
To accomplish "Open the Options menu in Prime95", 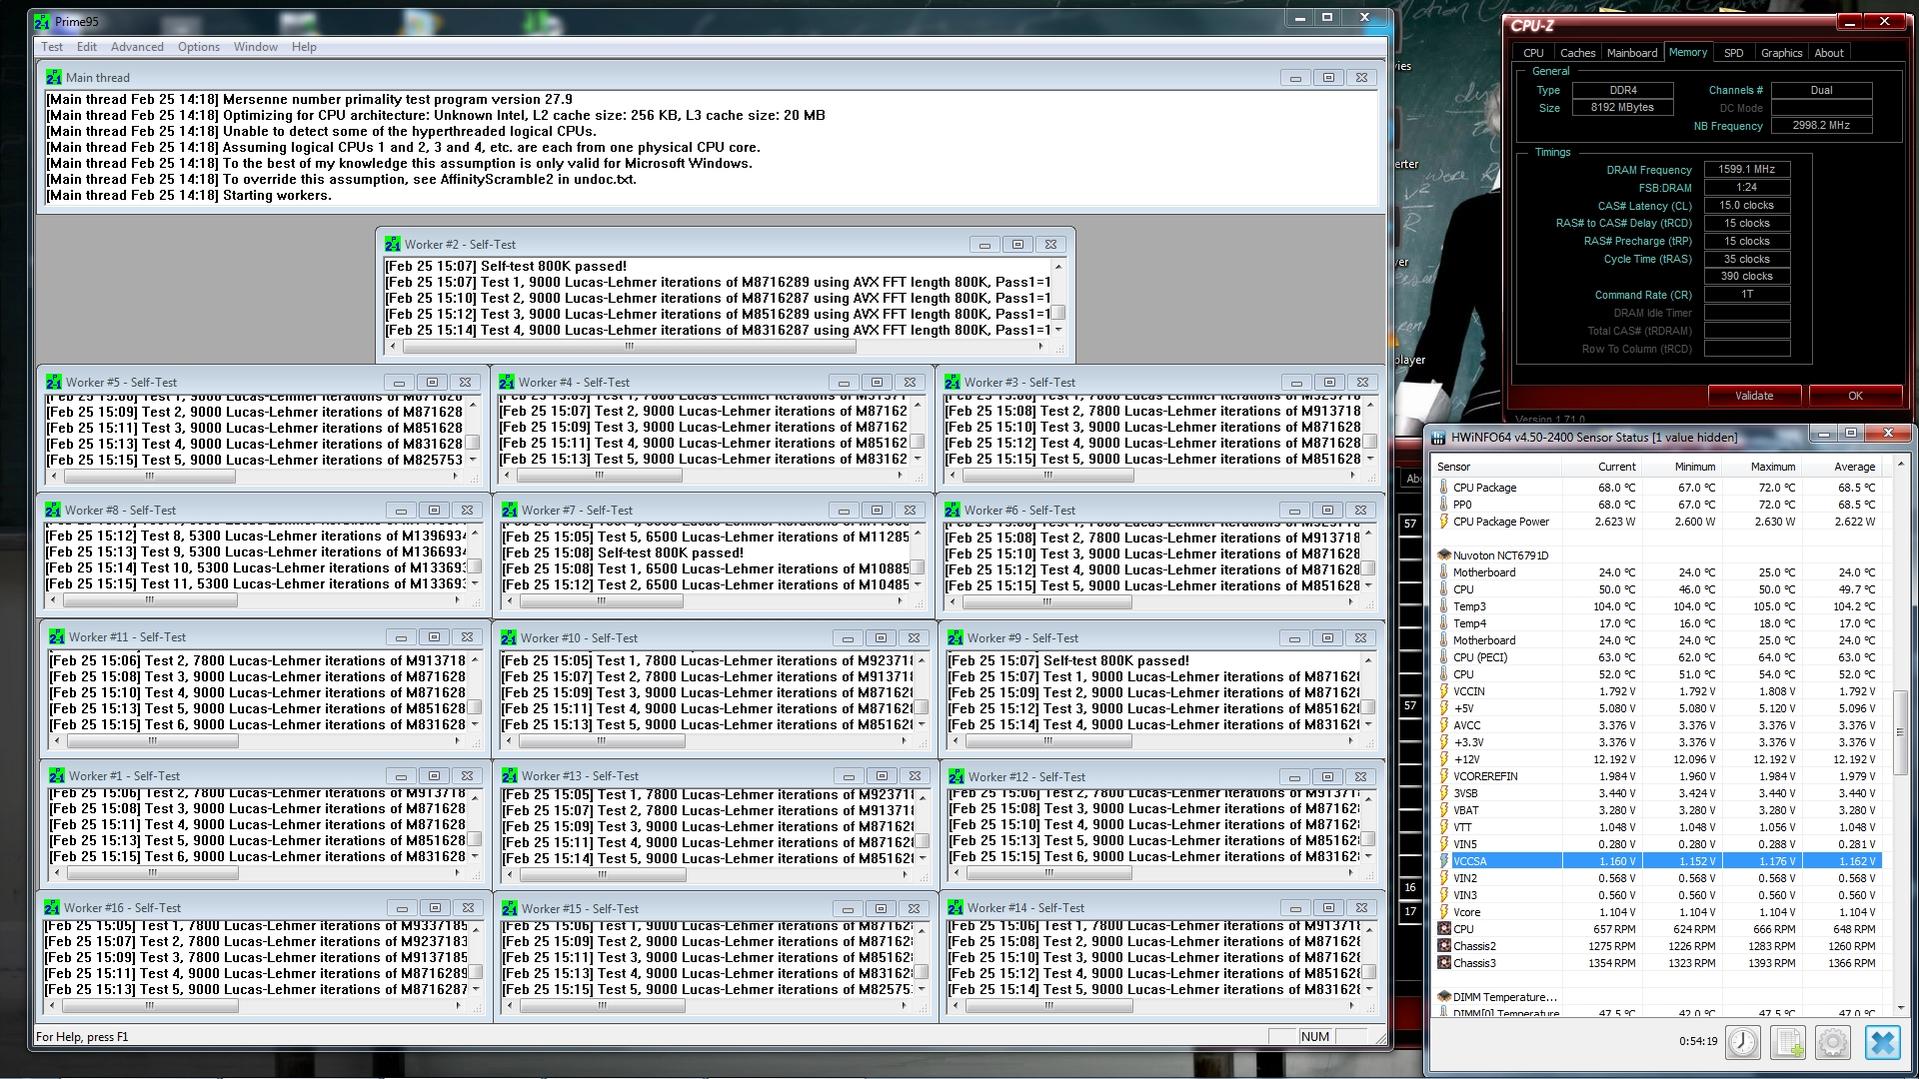I will click(199, 47).
